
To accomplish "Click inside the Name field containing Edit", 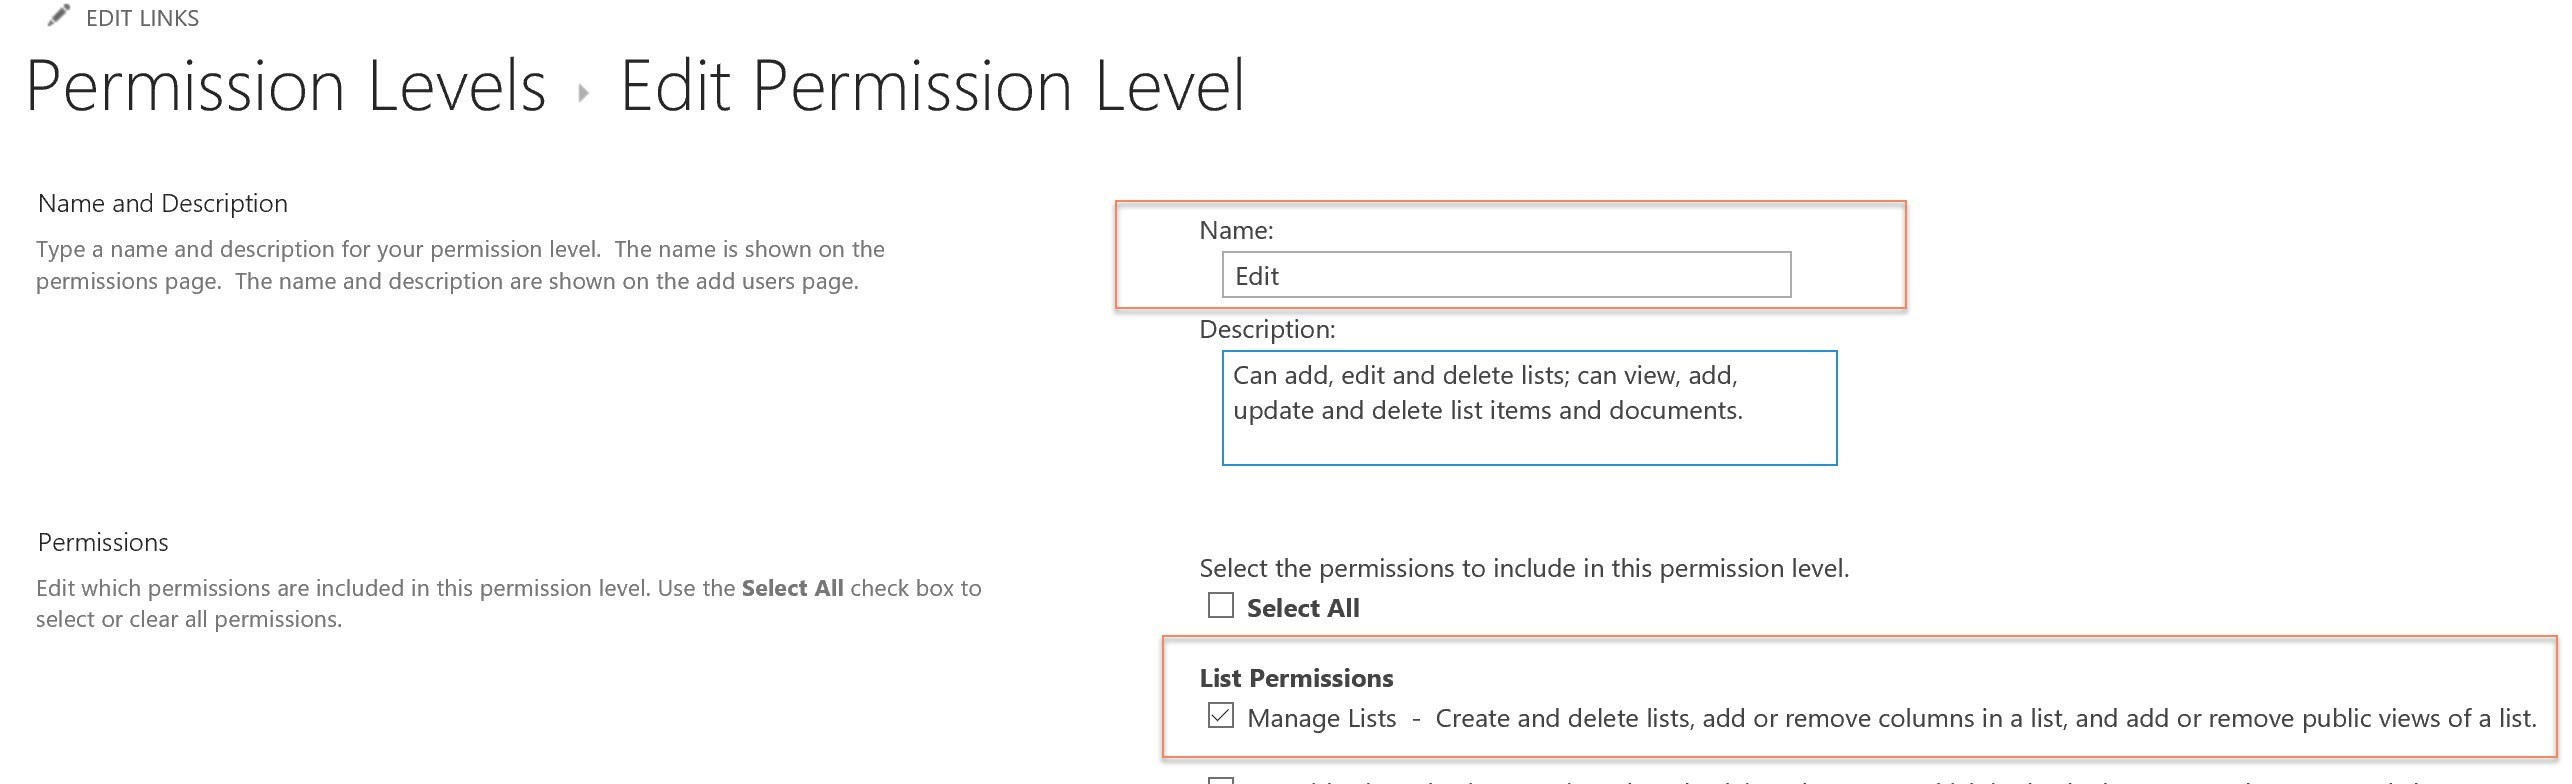I will pos(1505,276).
